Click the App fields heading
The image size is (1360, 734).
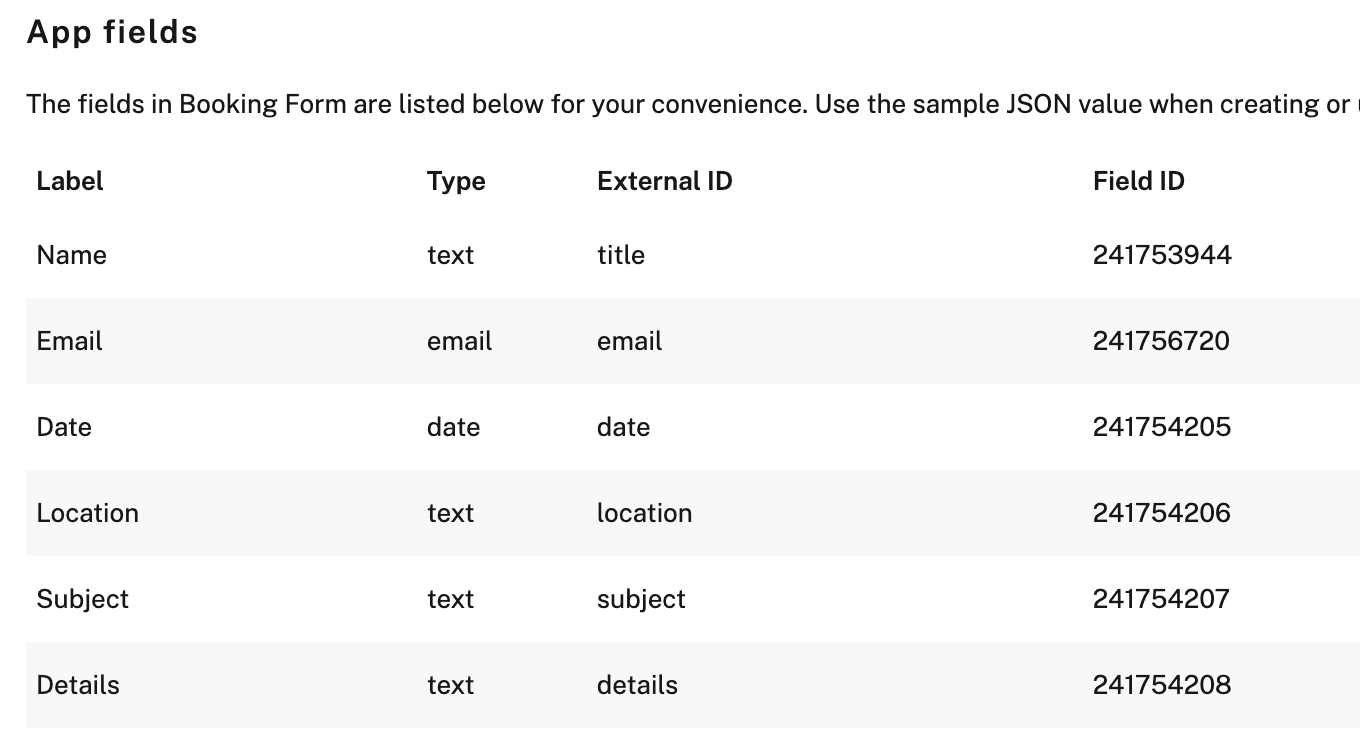tap(112, 33)
